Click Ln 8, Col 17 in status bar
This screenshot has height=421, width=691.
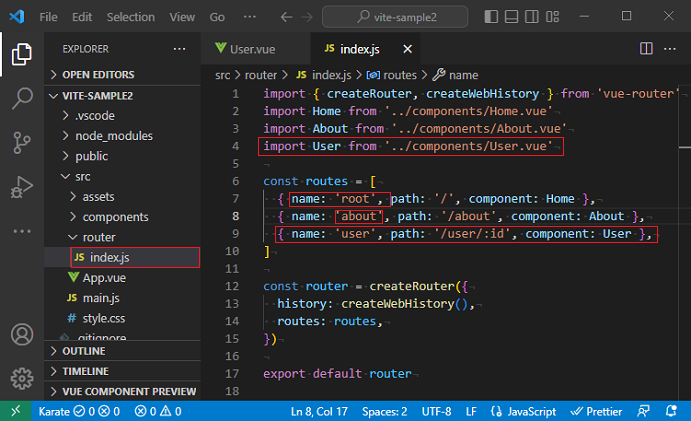pos(319,411)
